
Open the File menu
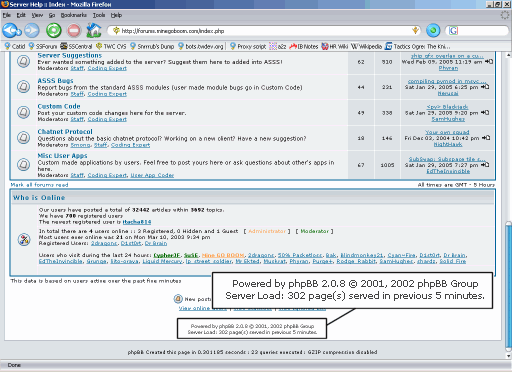click(7, 15)
